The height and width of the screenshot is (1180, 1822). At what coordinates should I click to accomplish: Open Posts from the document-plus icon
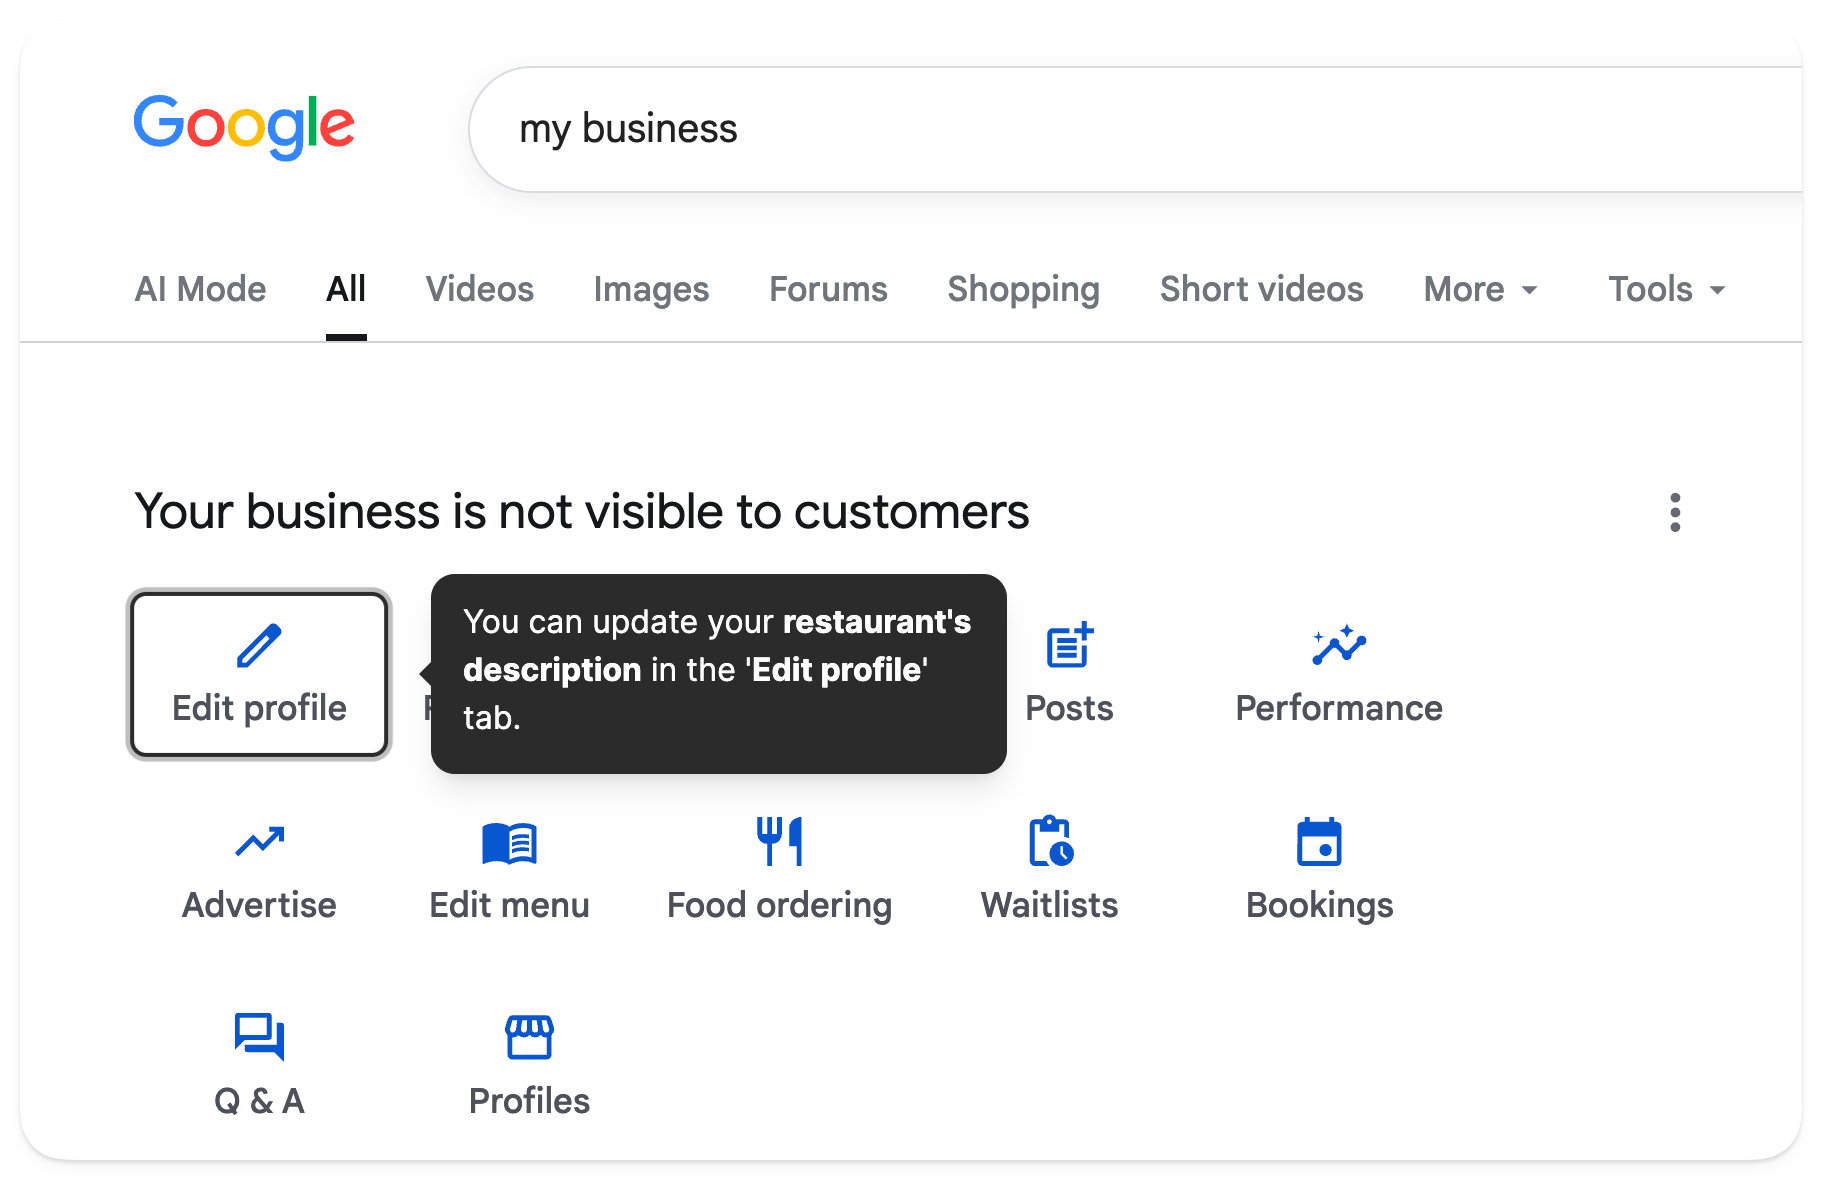tap(1069, 646)
